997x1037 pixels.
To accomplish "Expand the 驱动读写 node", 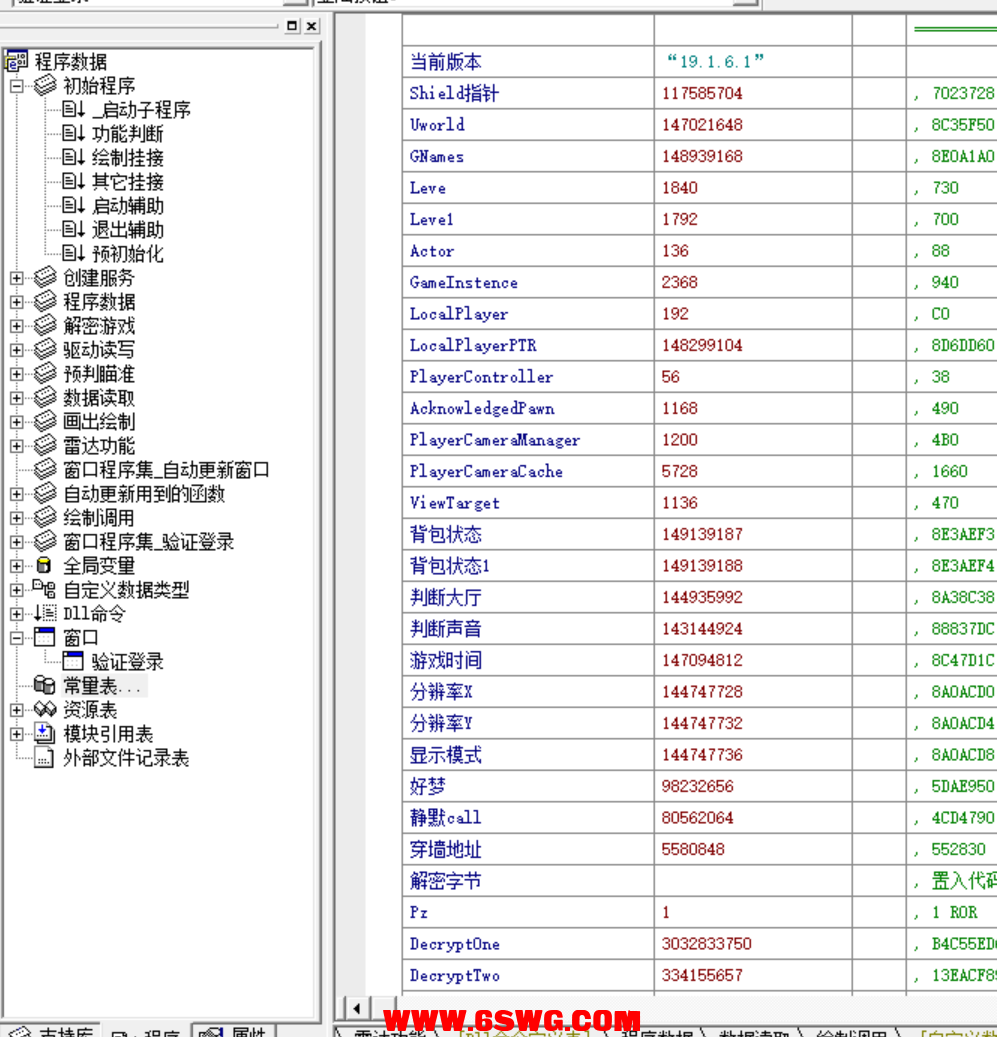I will click(17, 350).
